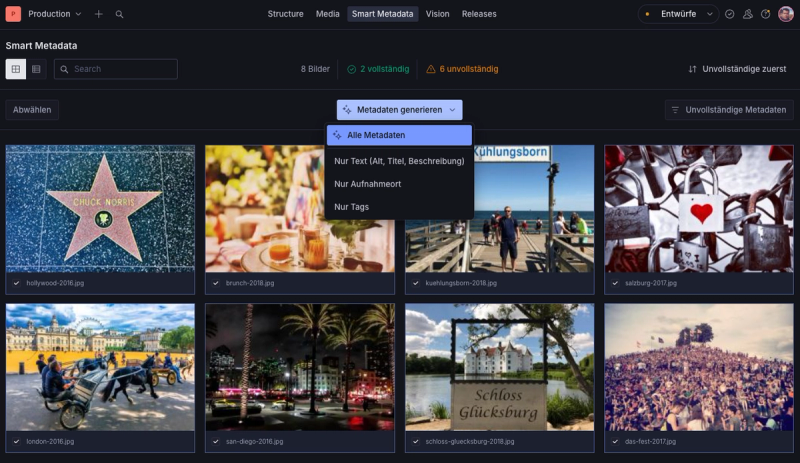Open Unvollständige zuerst sort dropdown
The height and width of the screenshot is (463, 800).
pyautogui.click(x=737, y=69)
